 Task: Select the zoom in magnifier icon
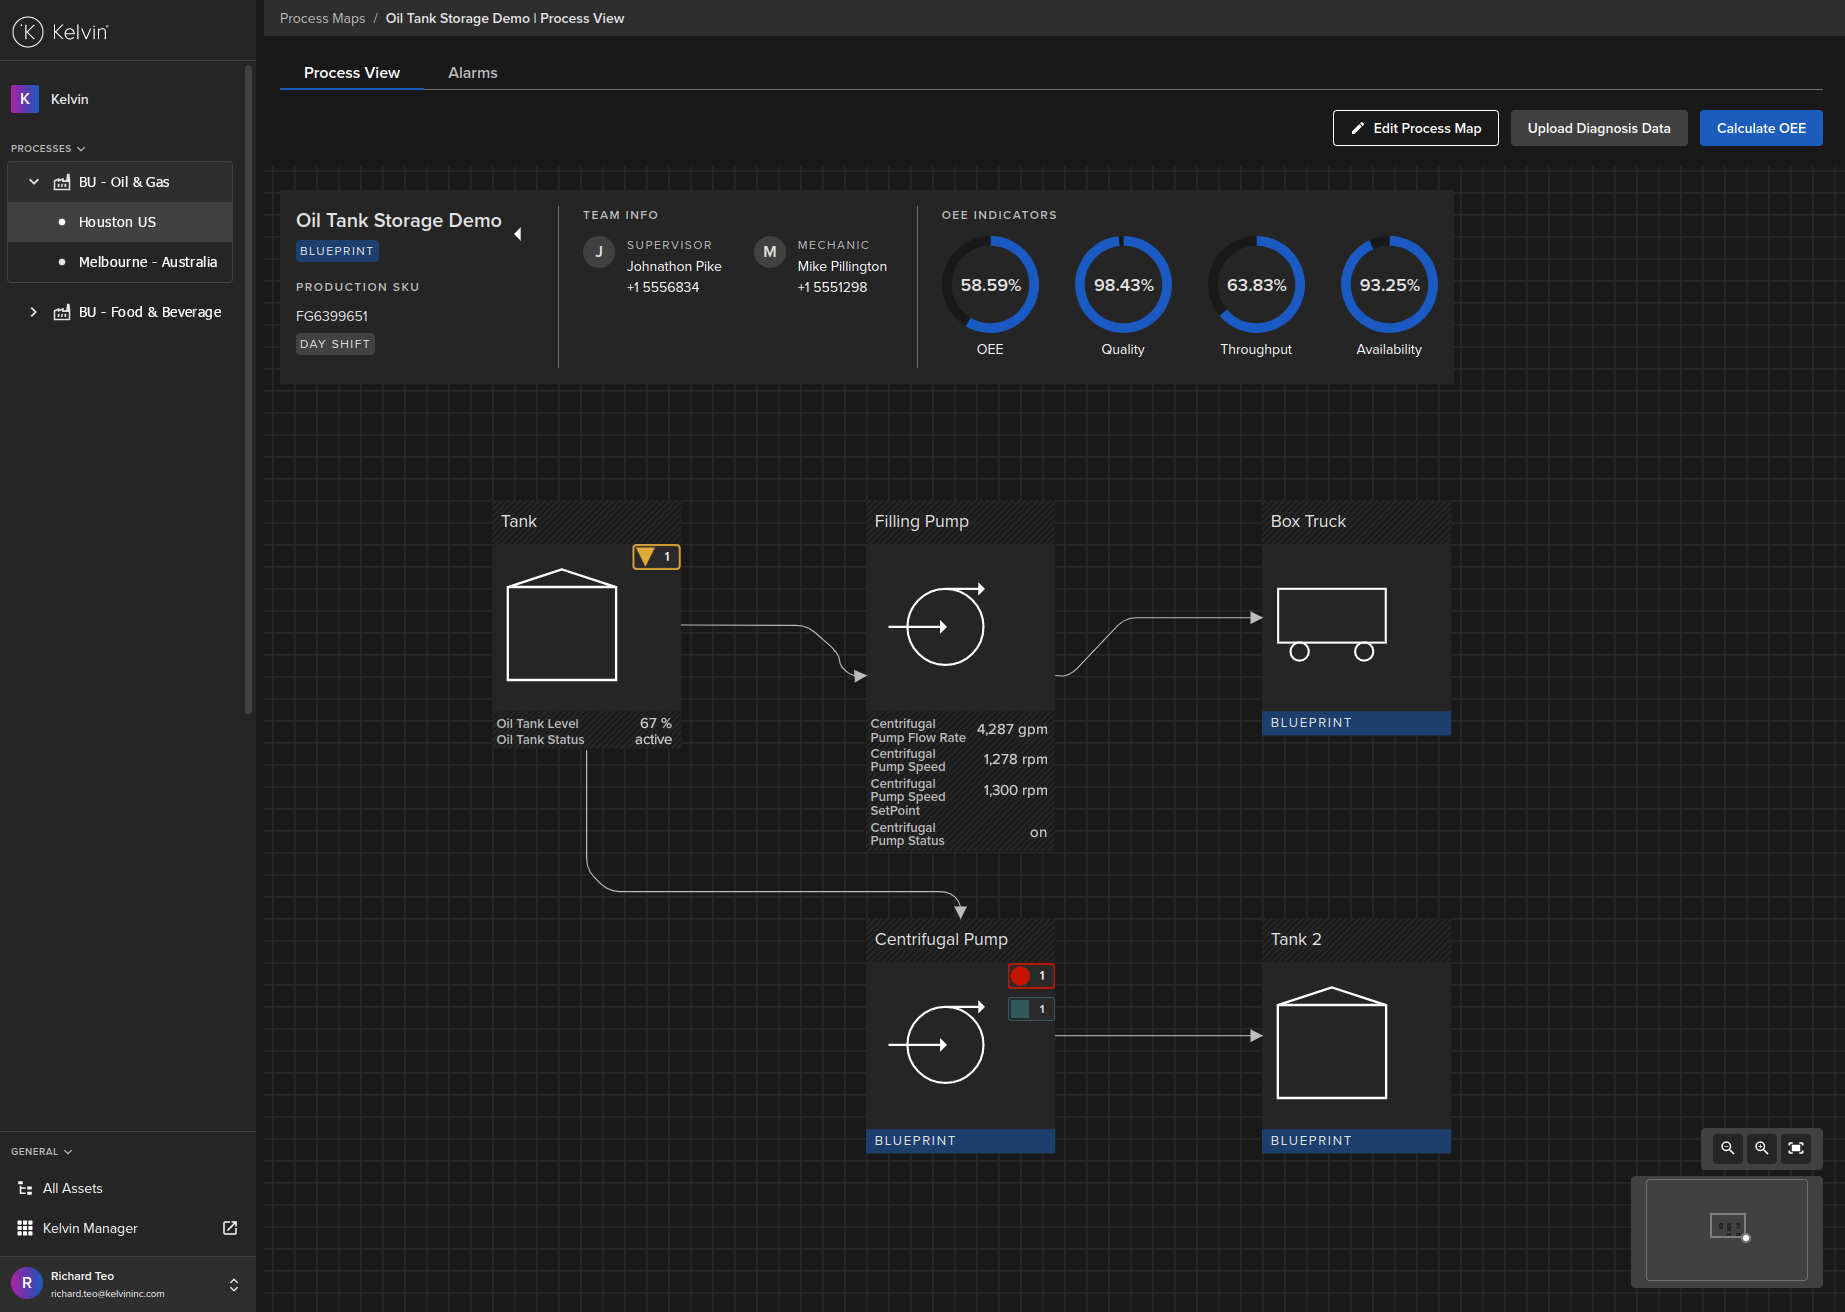tap(1761, 1148)
